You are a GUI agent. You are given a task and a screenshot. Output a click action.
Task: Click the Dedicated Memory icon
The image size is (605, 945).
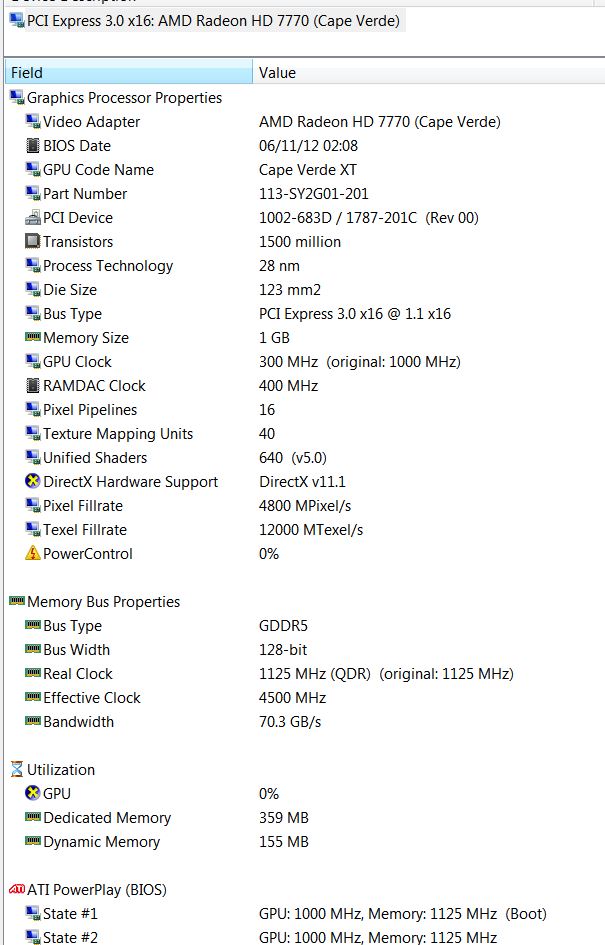(33, 817)
